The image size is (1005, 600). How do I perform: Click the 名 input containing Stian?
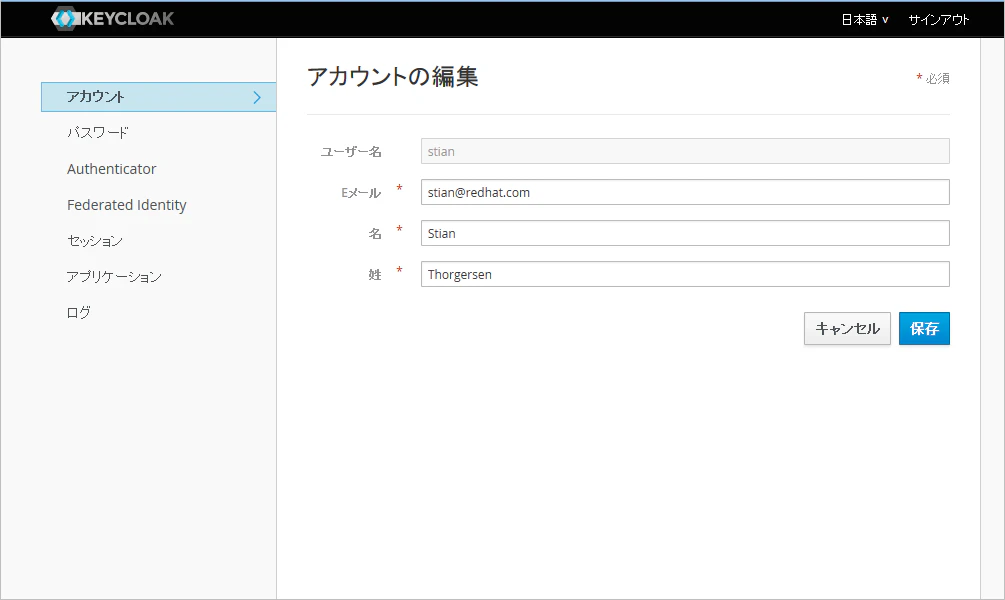pos(685,233)
